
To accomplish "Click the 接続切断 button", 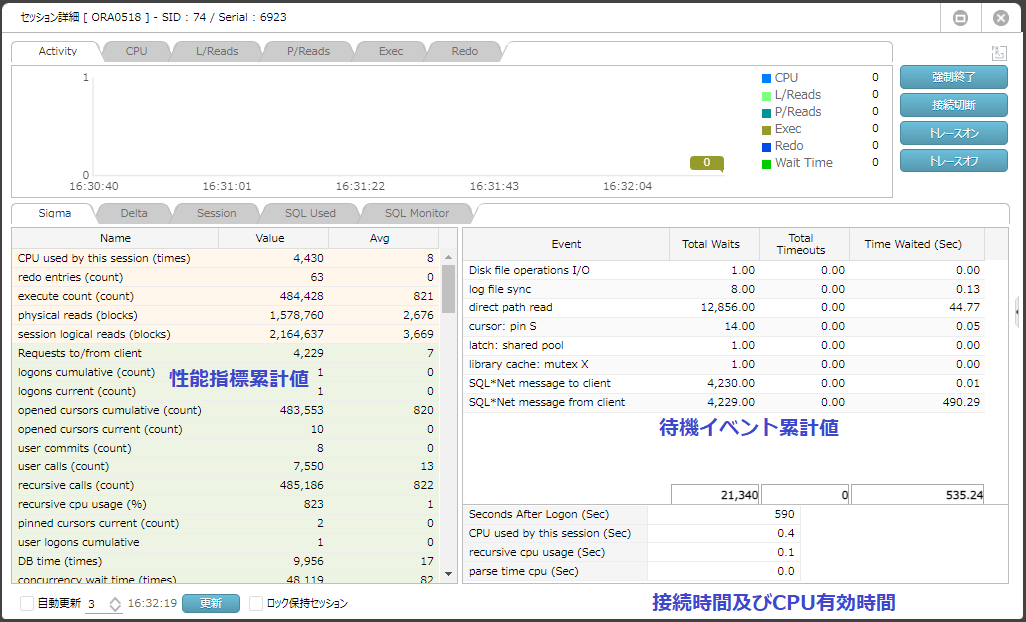I will 953,105.
